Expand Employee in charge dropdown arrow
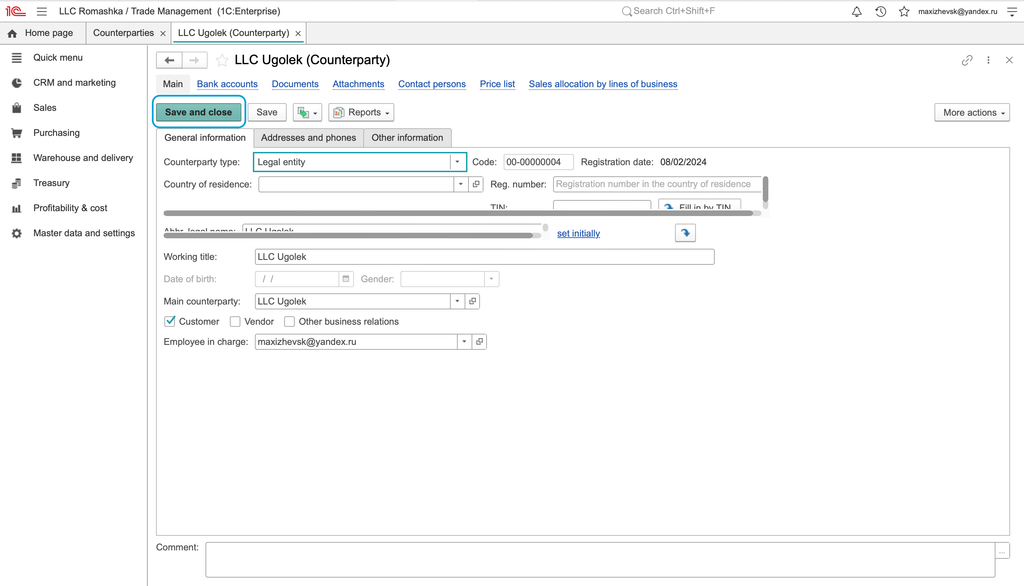The image size is (1024, 586). tap(464, 342)
